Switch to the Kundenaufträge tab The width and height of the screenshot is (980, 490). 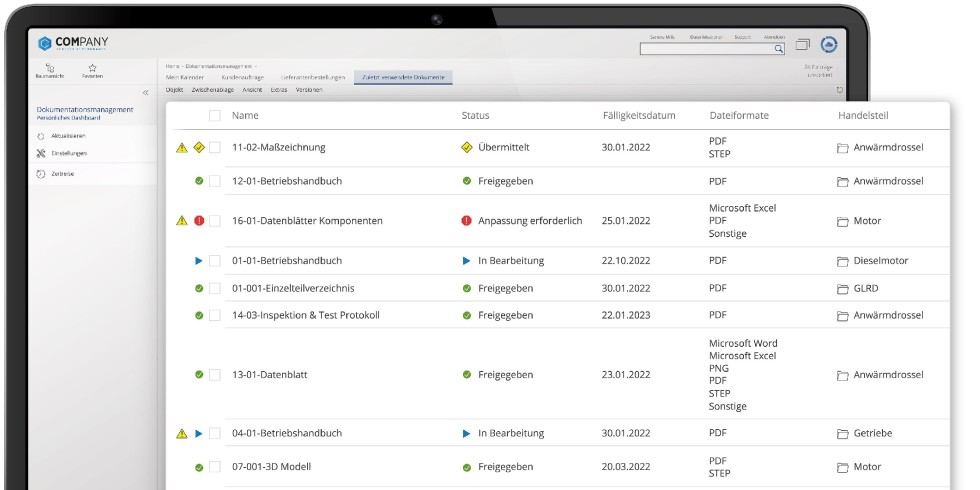242,77
